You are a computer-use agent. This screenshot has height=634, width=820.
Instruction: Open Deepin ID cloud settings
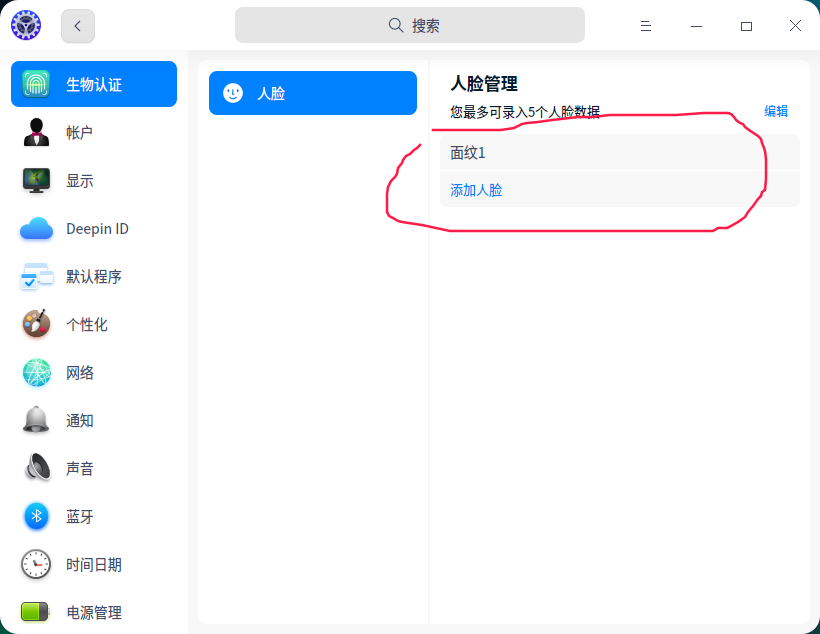[36, 228]
